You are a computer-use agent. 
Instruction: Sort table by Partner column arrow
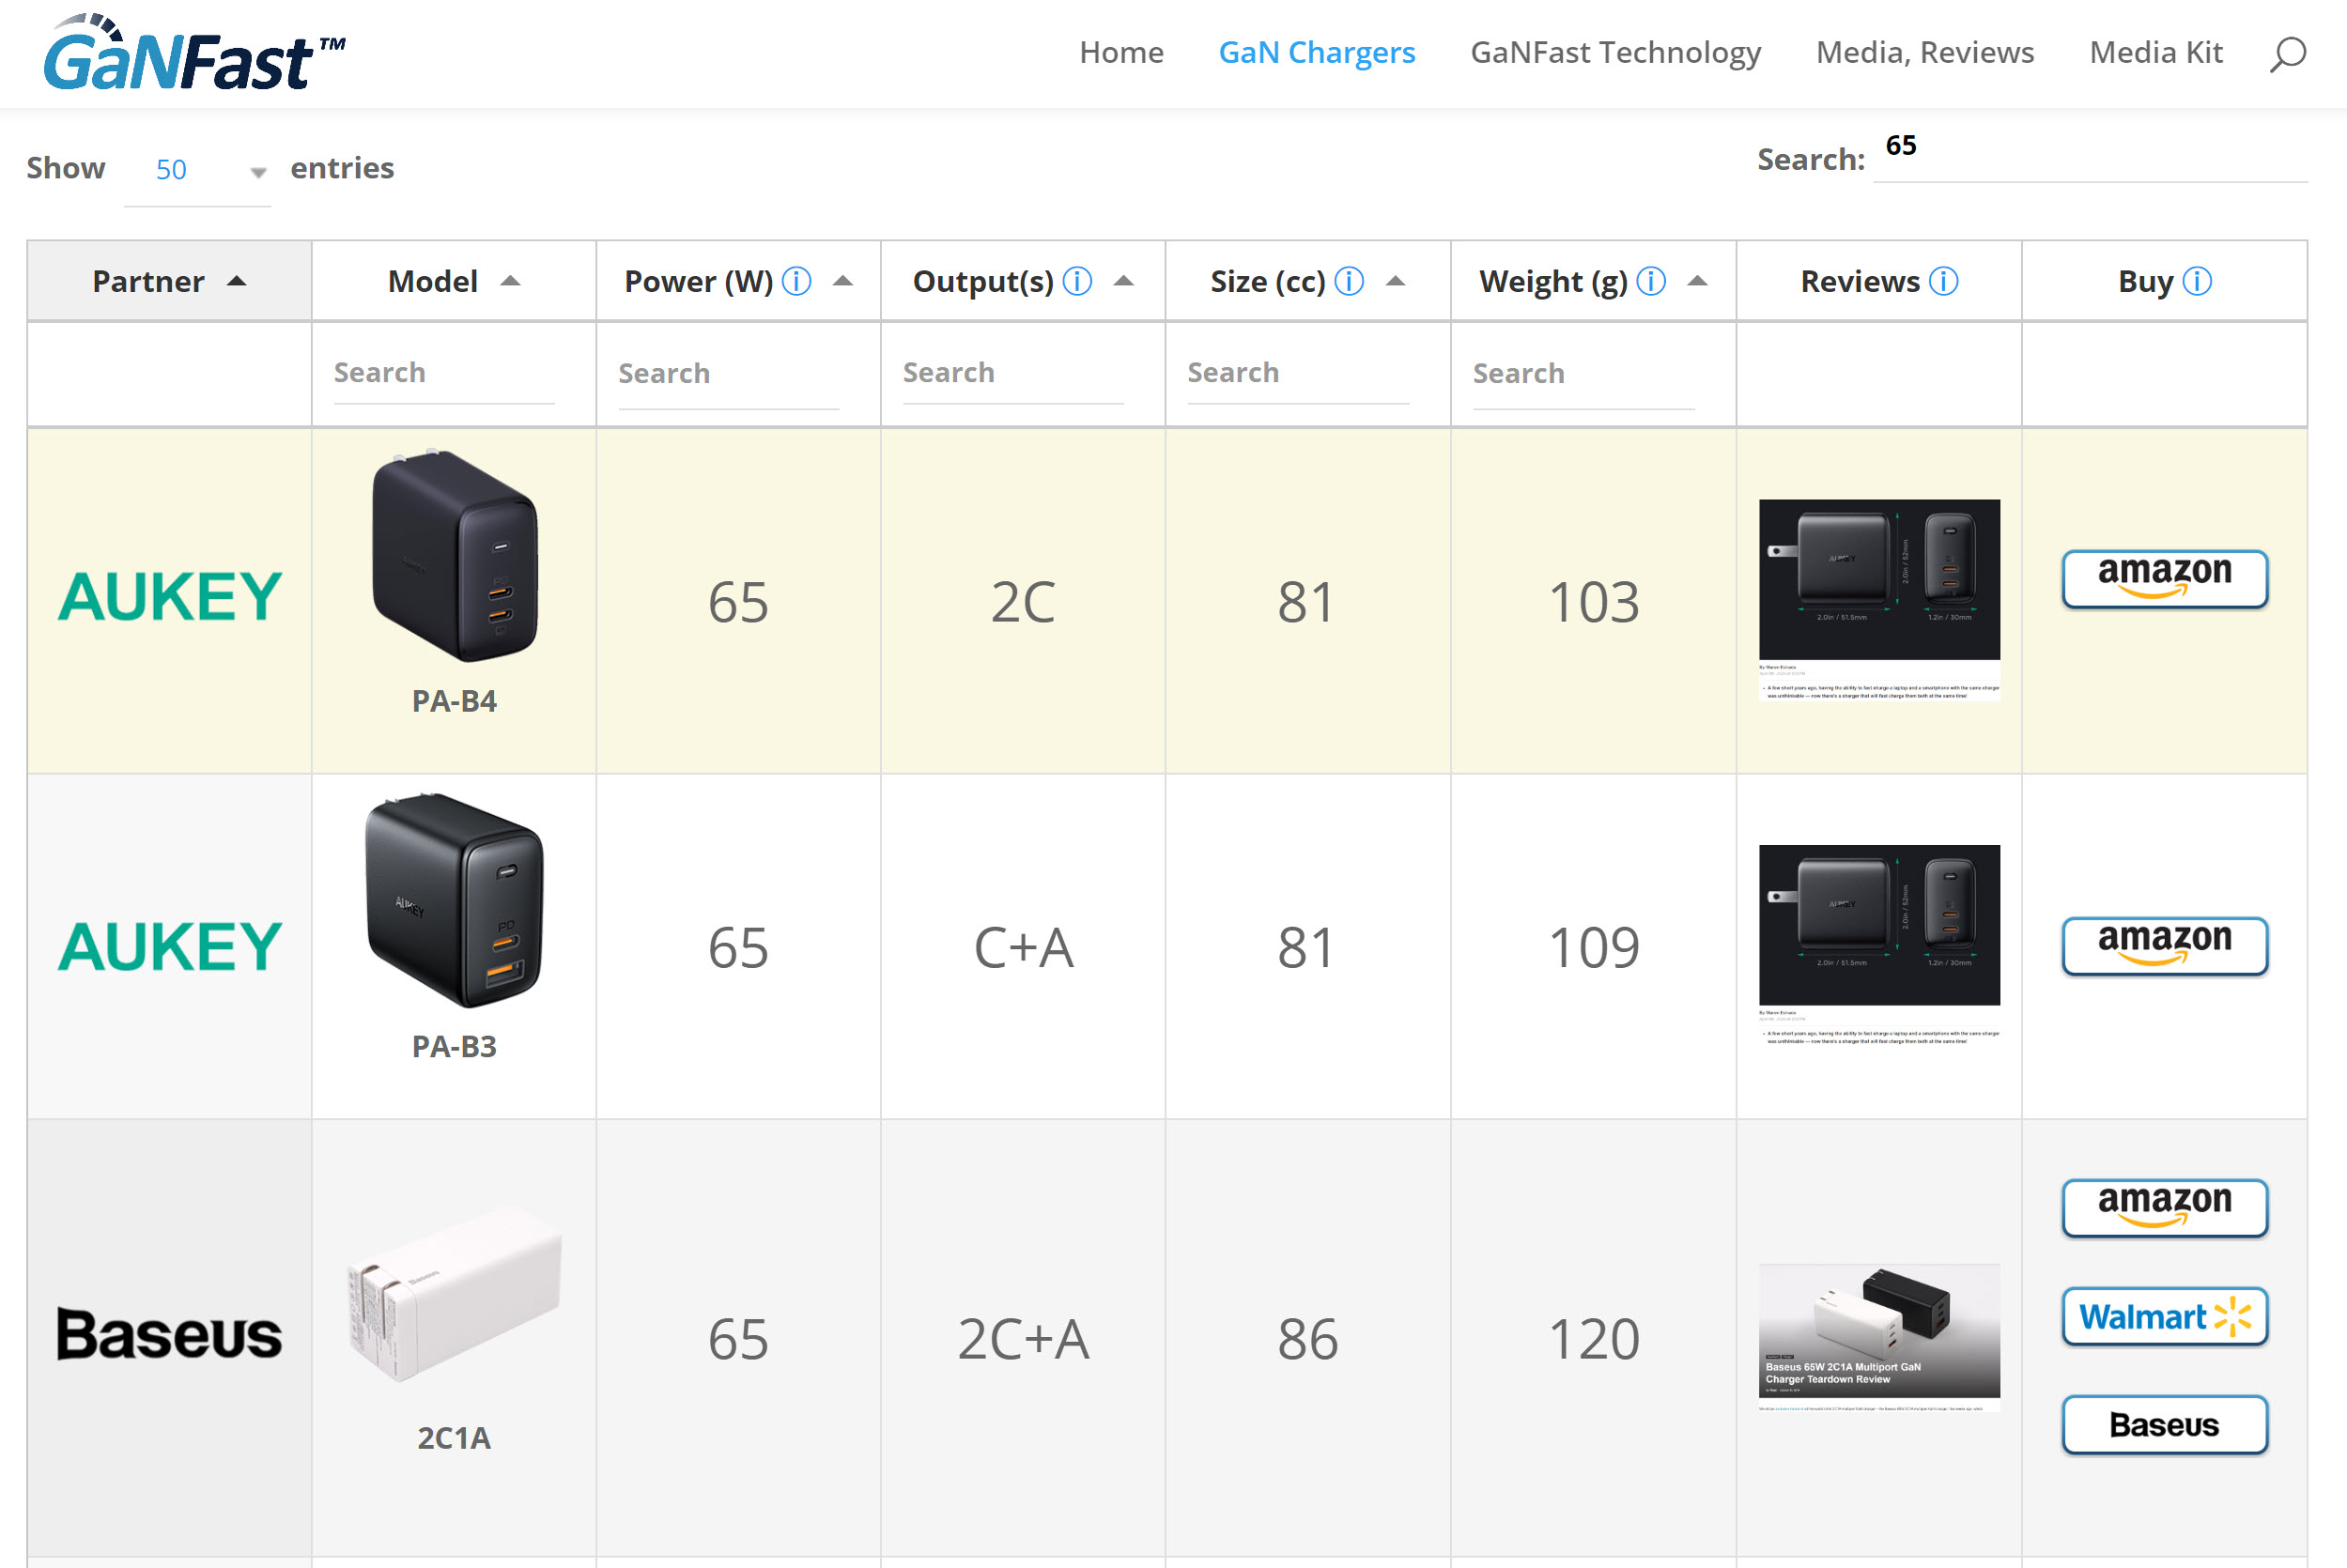236,281
